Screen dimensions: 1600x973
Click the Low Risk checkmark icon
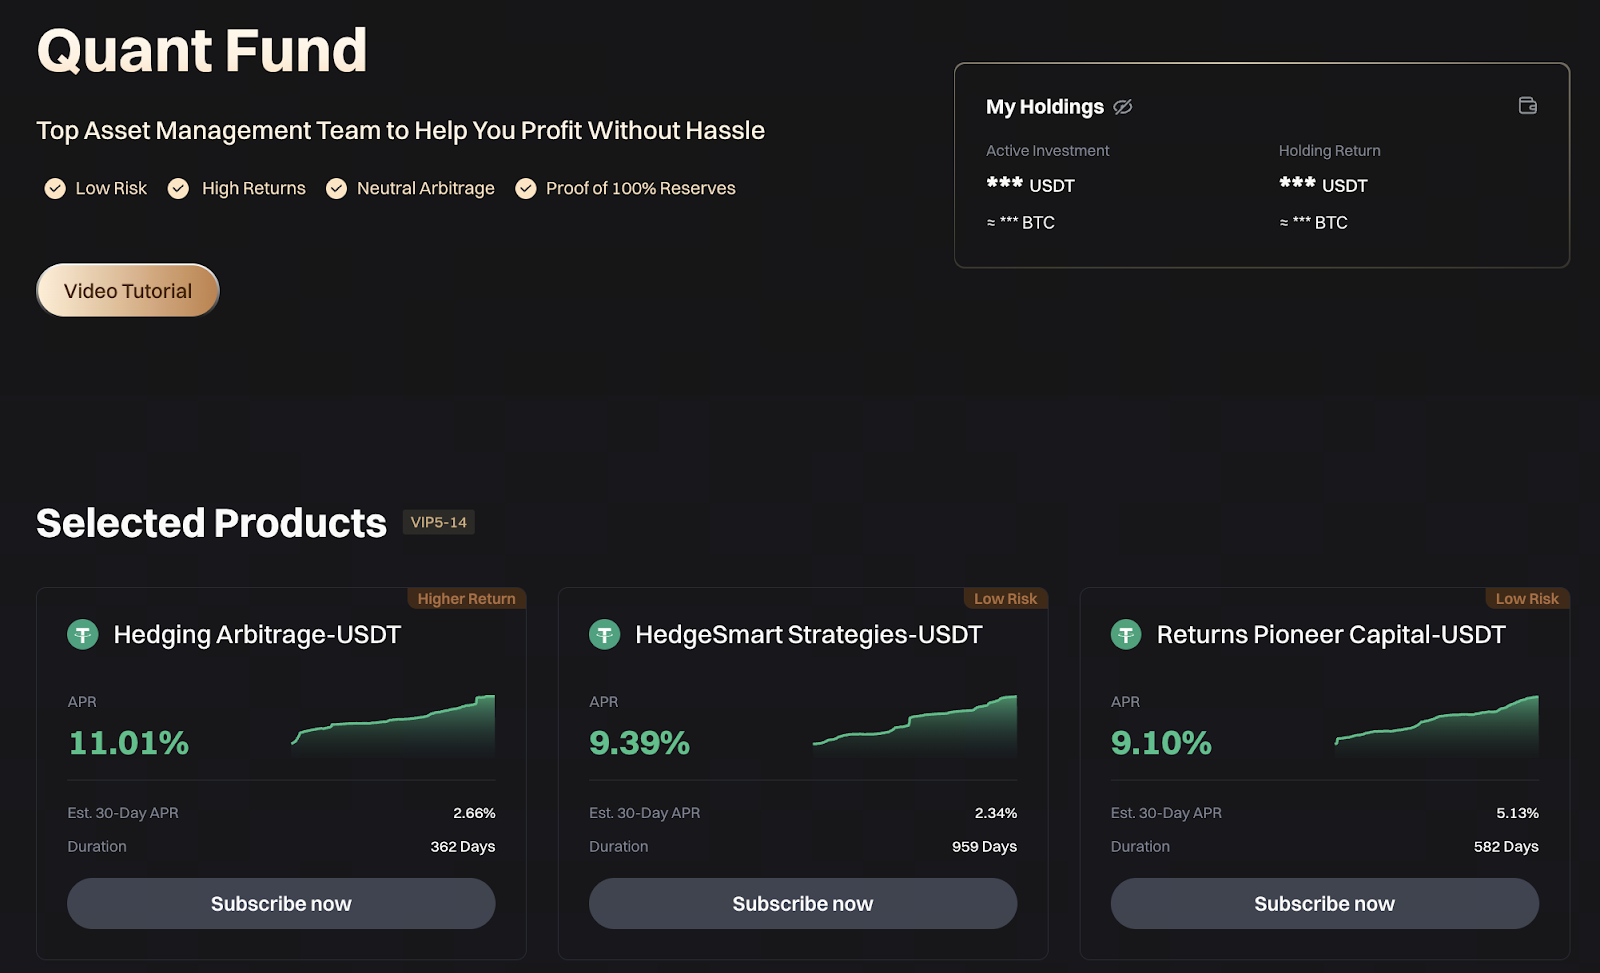pos(55,188)
